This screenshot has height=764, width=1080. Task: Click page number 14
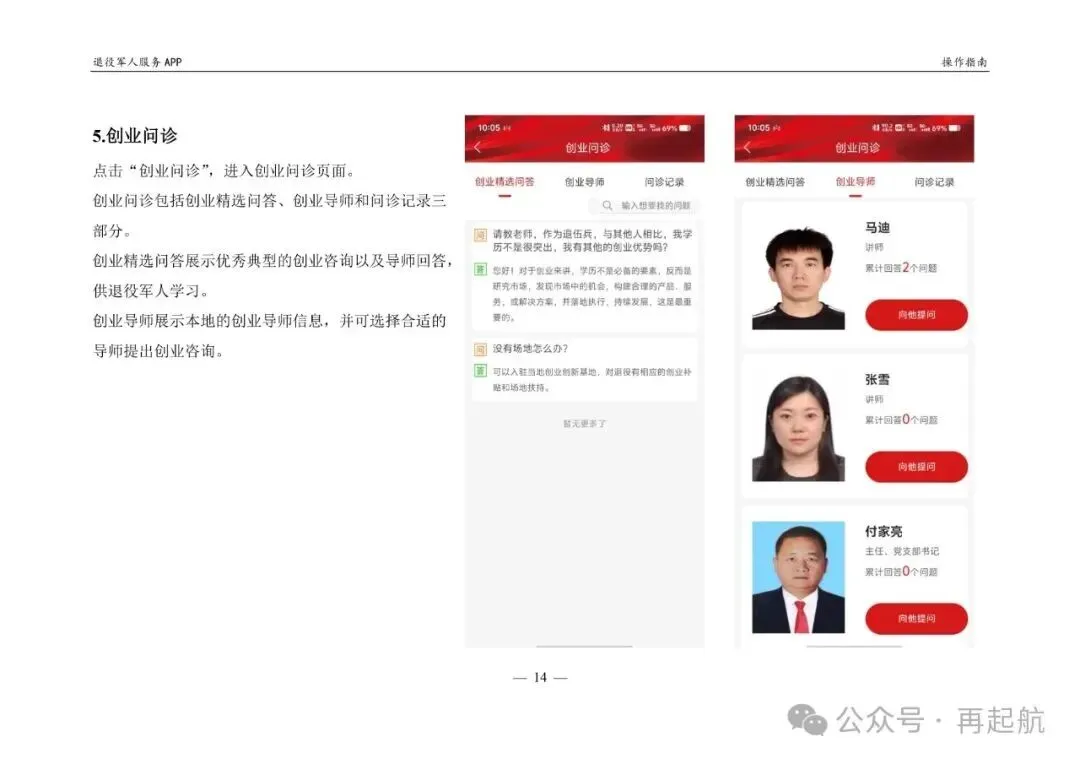click(x=540, y=678)
